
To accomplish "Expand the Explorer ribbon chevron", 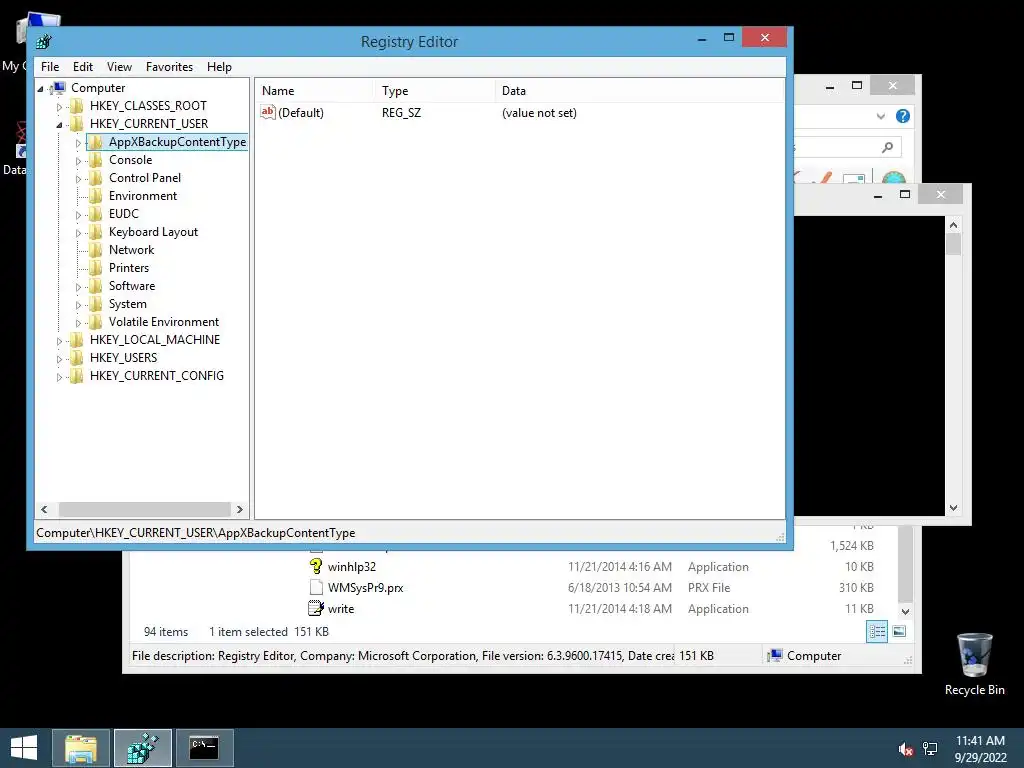I will click(880, 116).
